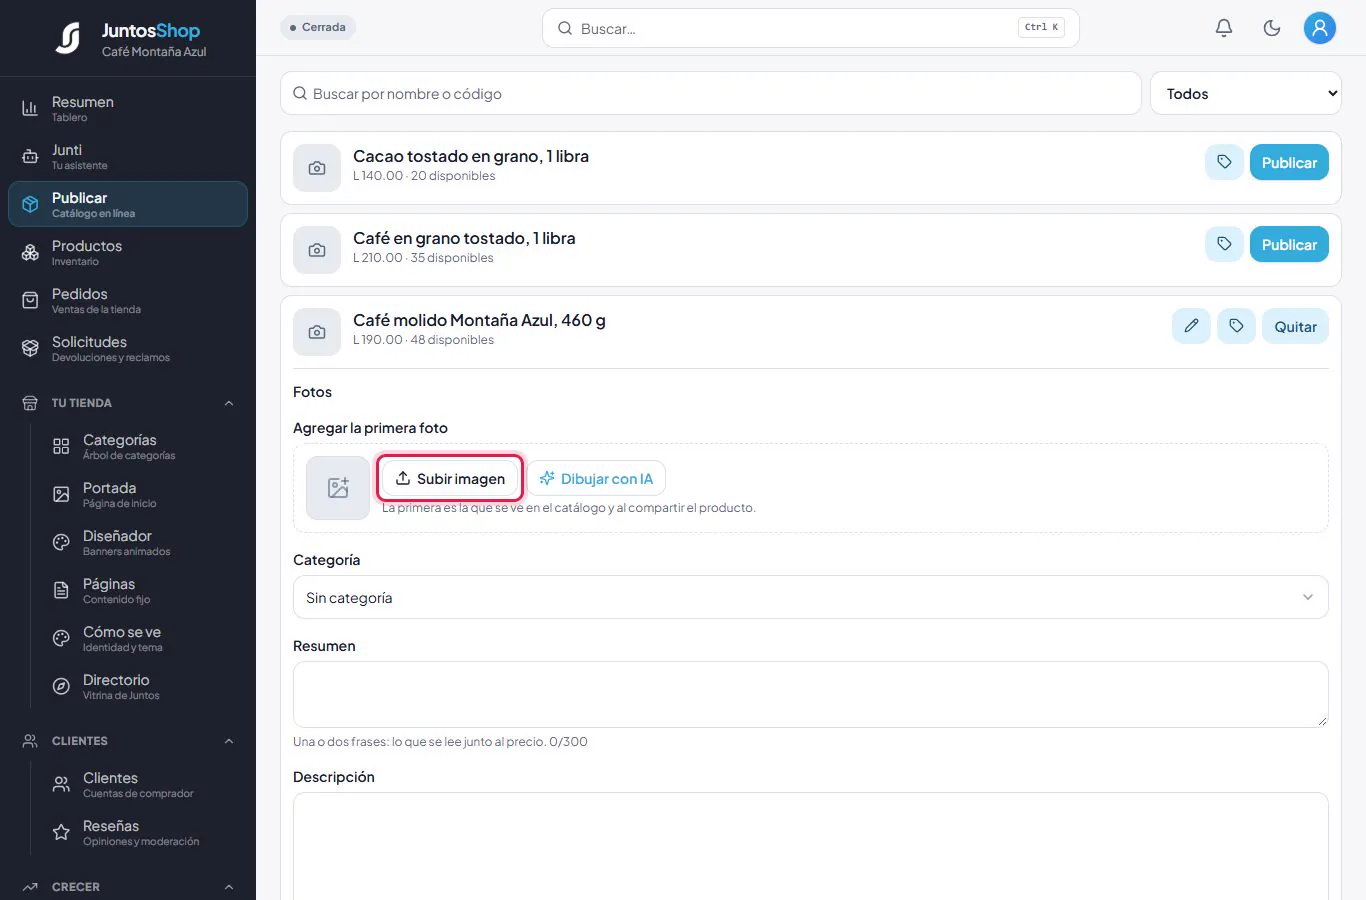Go to Pedidos in sidebar
1366x900 pixels.
[x=128, y=300]
